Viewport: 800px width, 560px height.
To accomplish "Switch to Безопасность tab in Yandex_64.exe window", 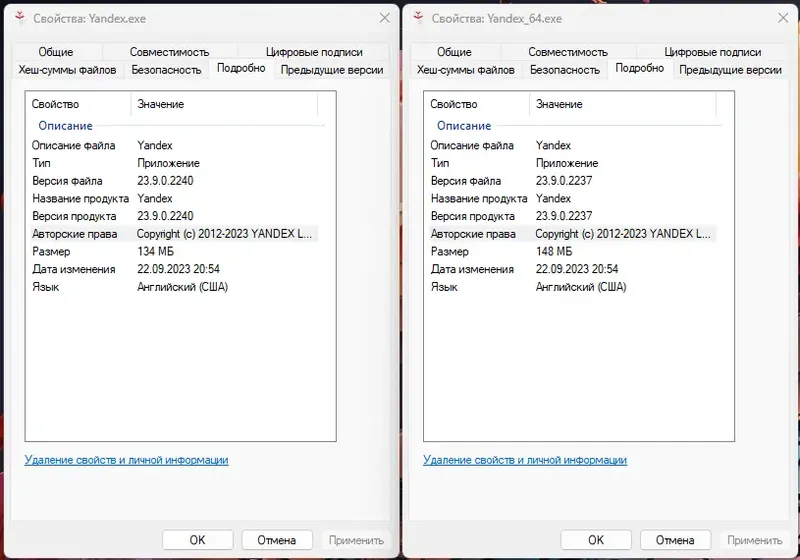I will [565, 70].
